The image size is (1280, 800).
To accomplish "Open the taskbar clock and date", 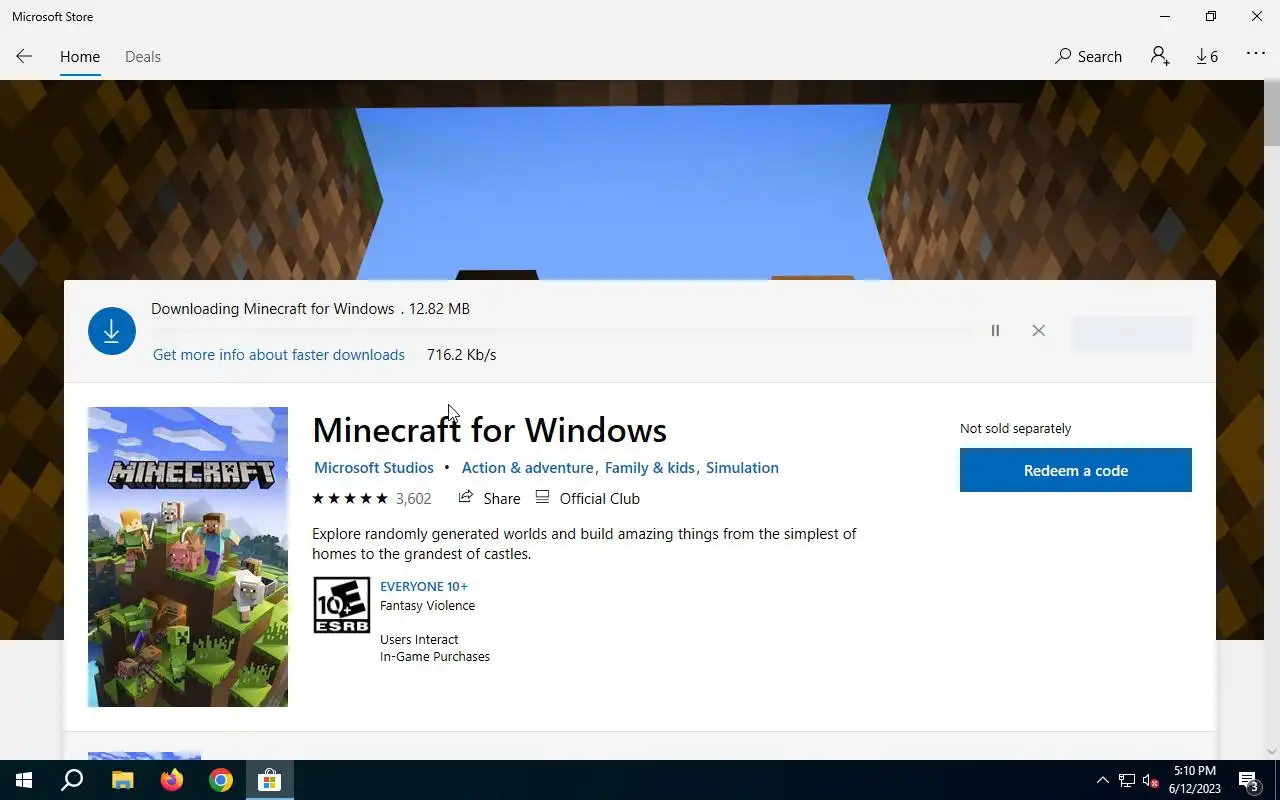I will pos(1194,780).
